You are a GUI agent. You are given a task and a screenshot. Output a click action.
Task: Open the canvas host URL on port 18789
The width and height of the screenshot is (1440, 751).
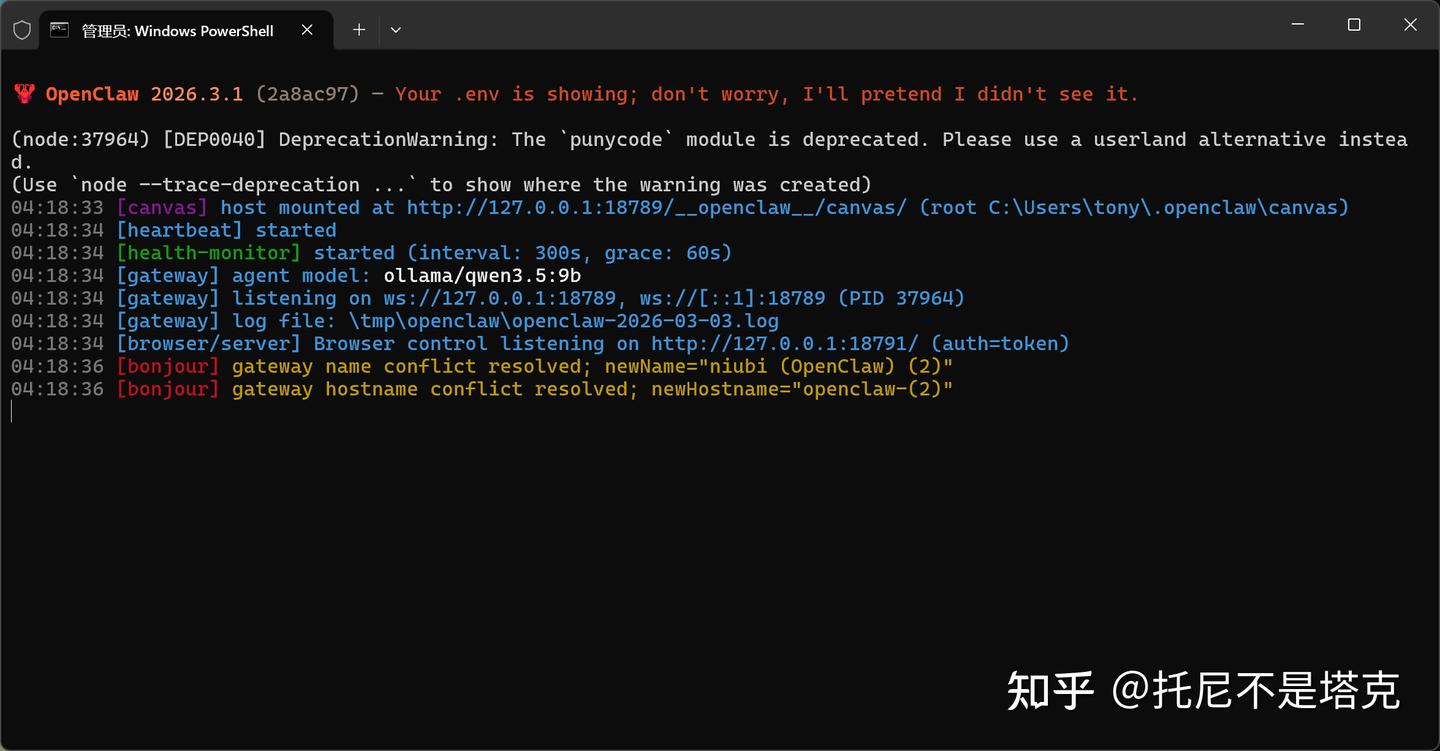pyautogui.click(x=657, y=208)
